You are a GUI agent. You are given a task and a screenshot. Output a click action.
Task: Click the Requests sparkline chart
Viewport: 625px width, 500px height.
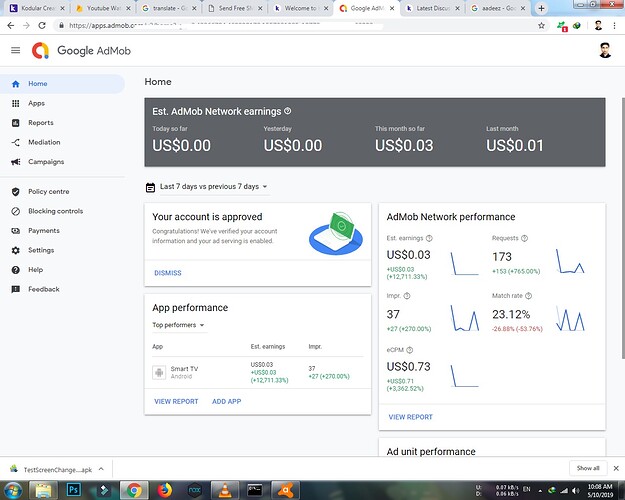coord(570,261)
